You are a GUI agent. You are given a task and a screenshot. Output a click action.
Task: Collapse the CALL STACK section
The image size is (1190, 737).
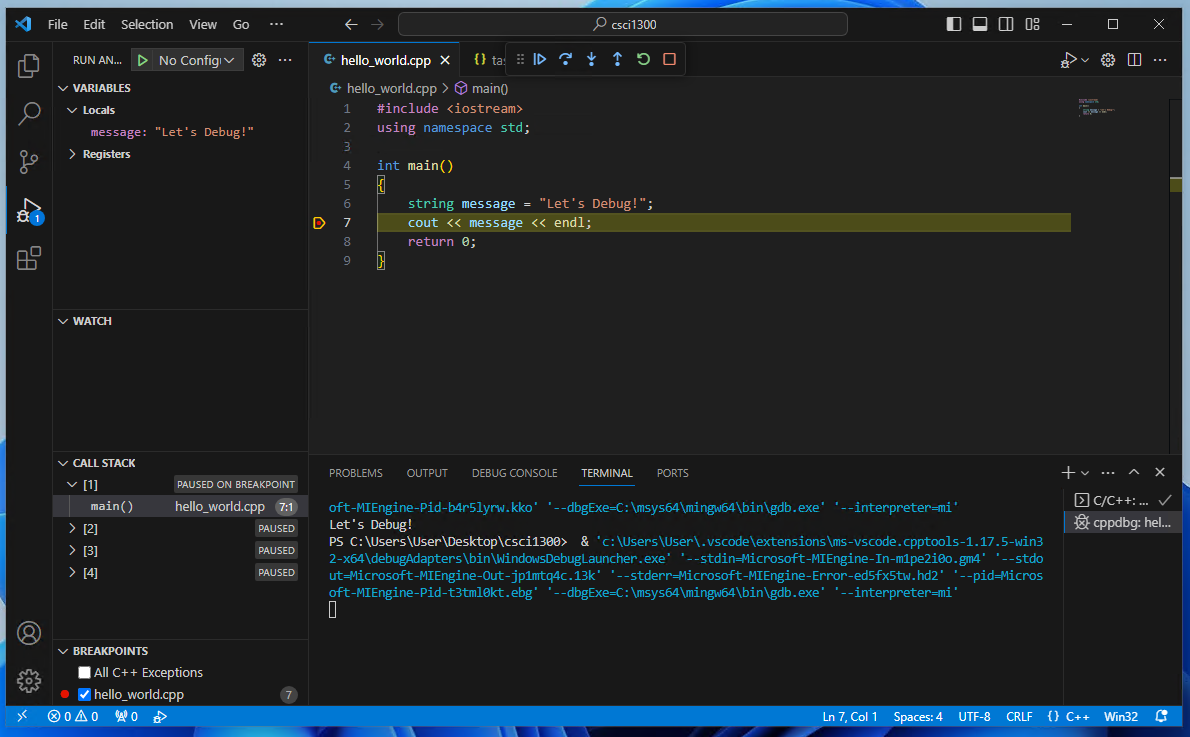click(x=63, y=463)
